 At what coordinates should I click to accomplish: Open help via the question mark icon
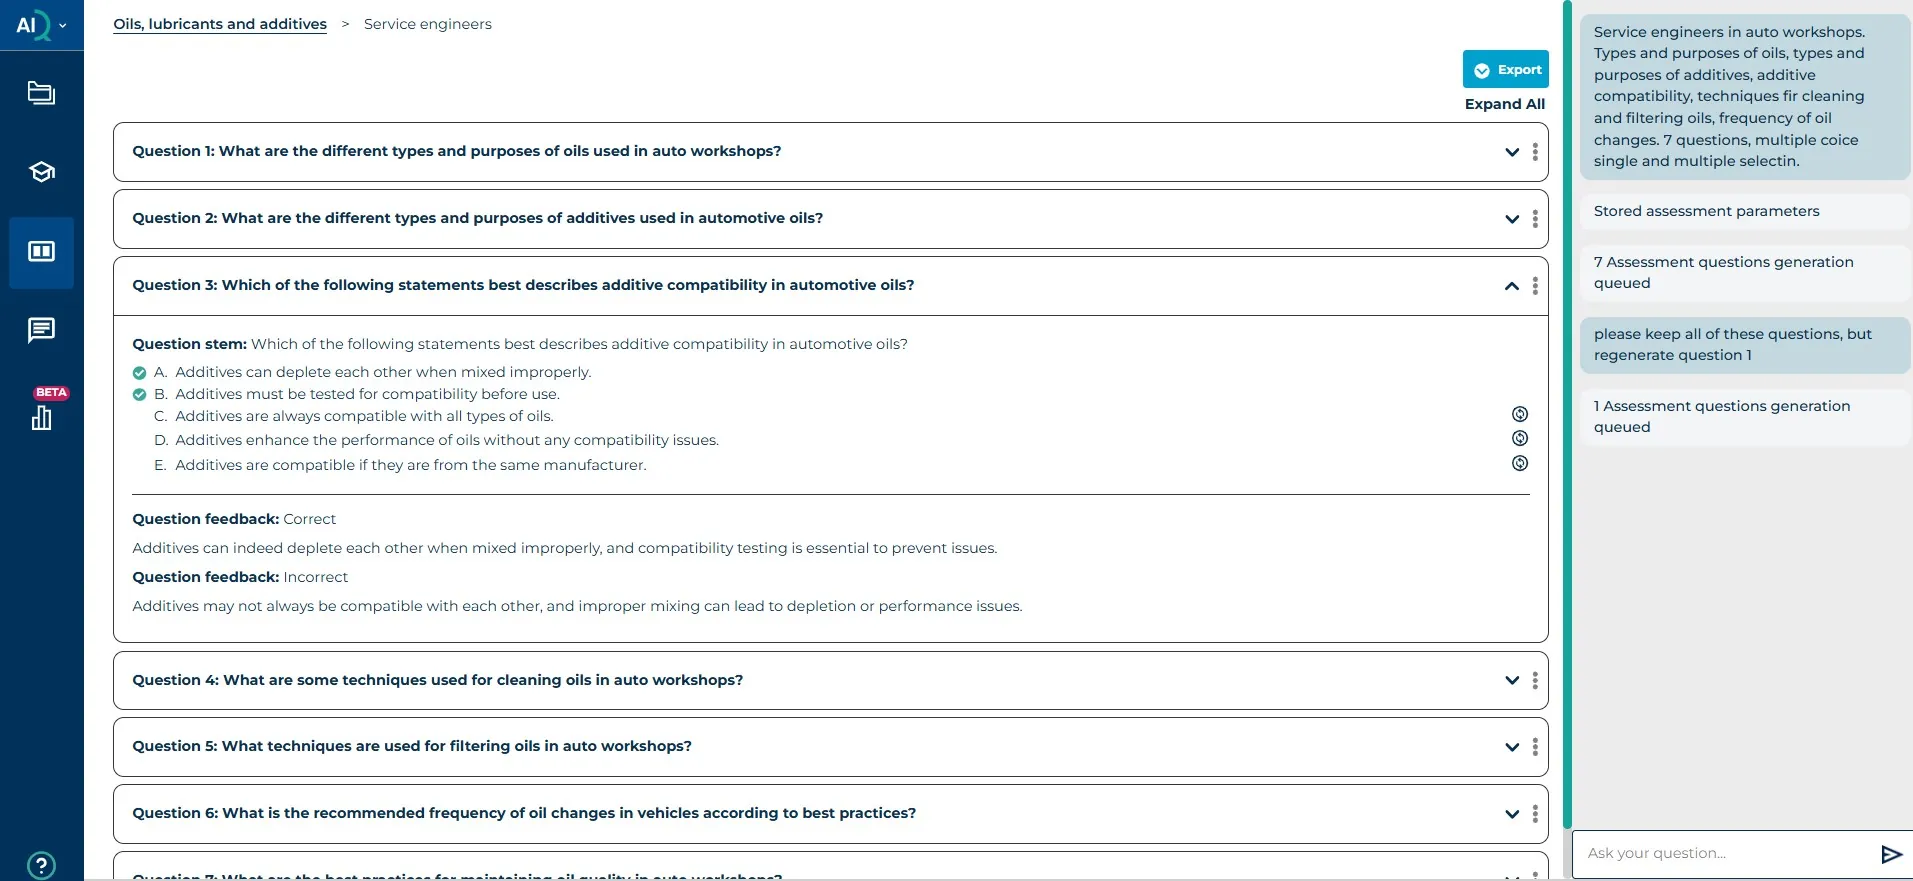41,864
